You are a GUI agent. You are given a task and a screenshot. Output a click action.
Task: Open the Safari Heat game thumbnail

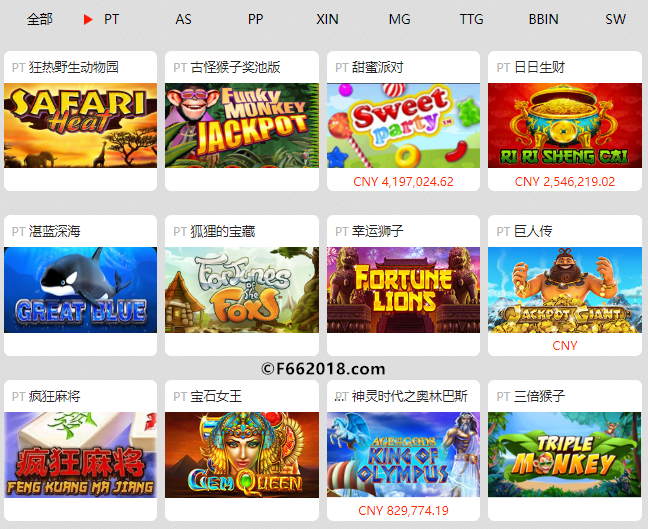coord(81,125)
